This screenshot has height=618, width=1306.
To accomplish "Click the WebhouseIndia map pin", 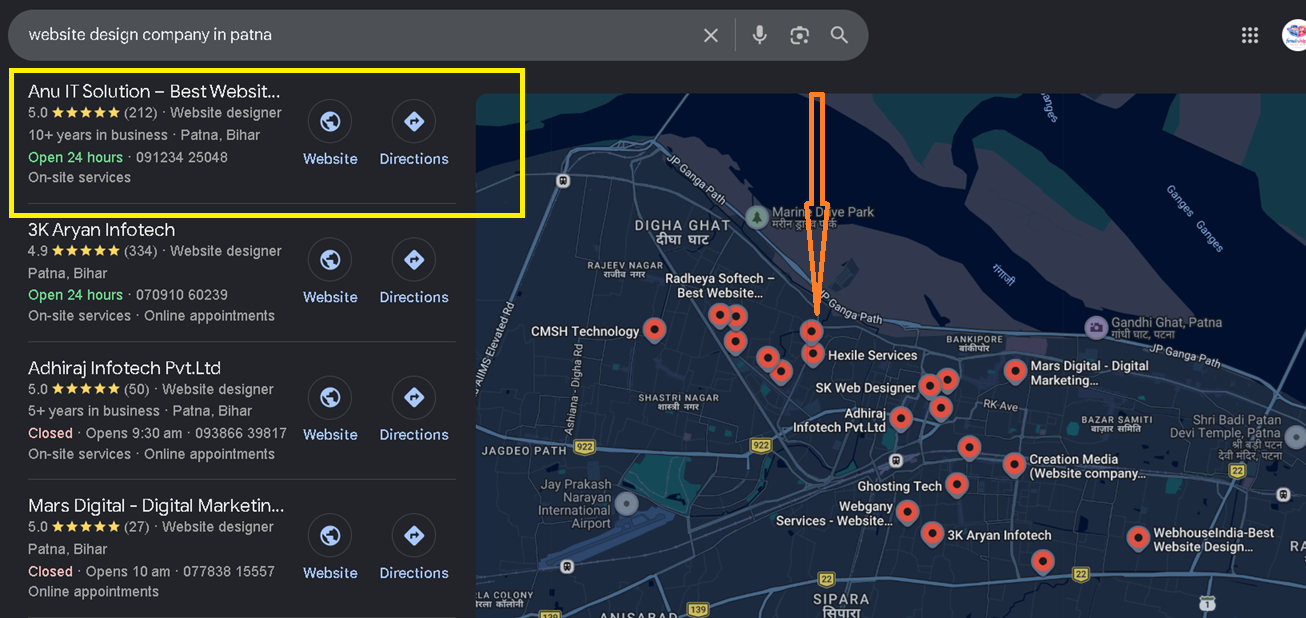I will [x=1138, y=538].
